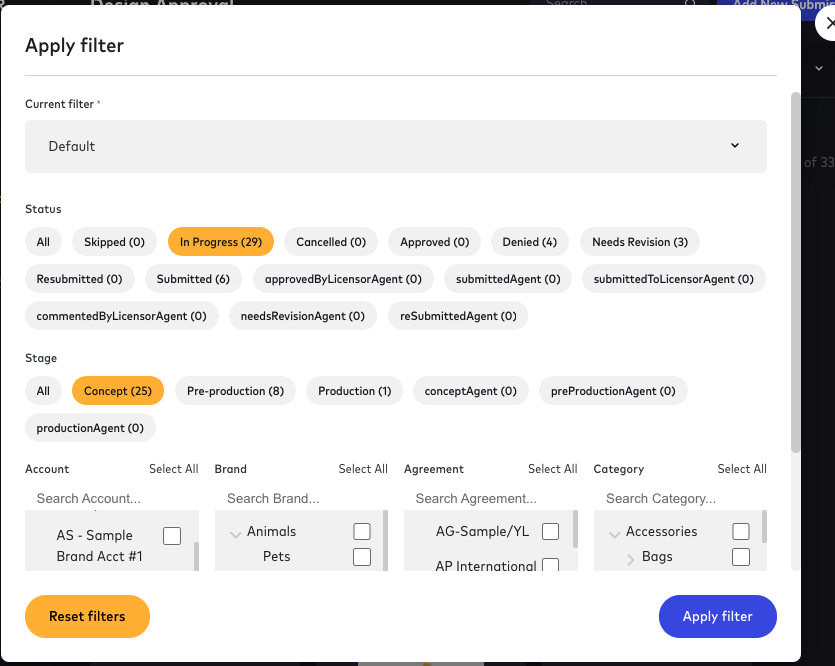The image size is (835, 666).
Task: Check the Animals brand checkbox
Action: pyautogui.click(x=361, y=531)
